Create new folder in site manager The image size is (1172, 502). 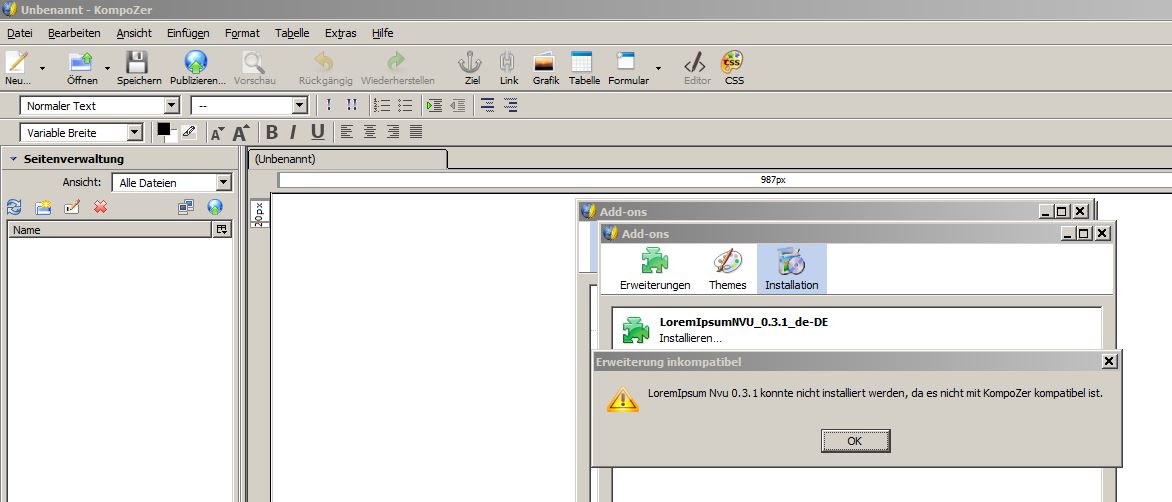point(43,208)
